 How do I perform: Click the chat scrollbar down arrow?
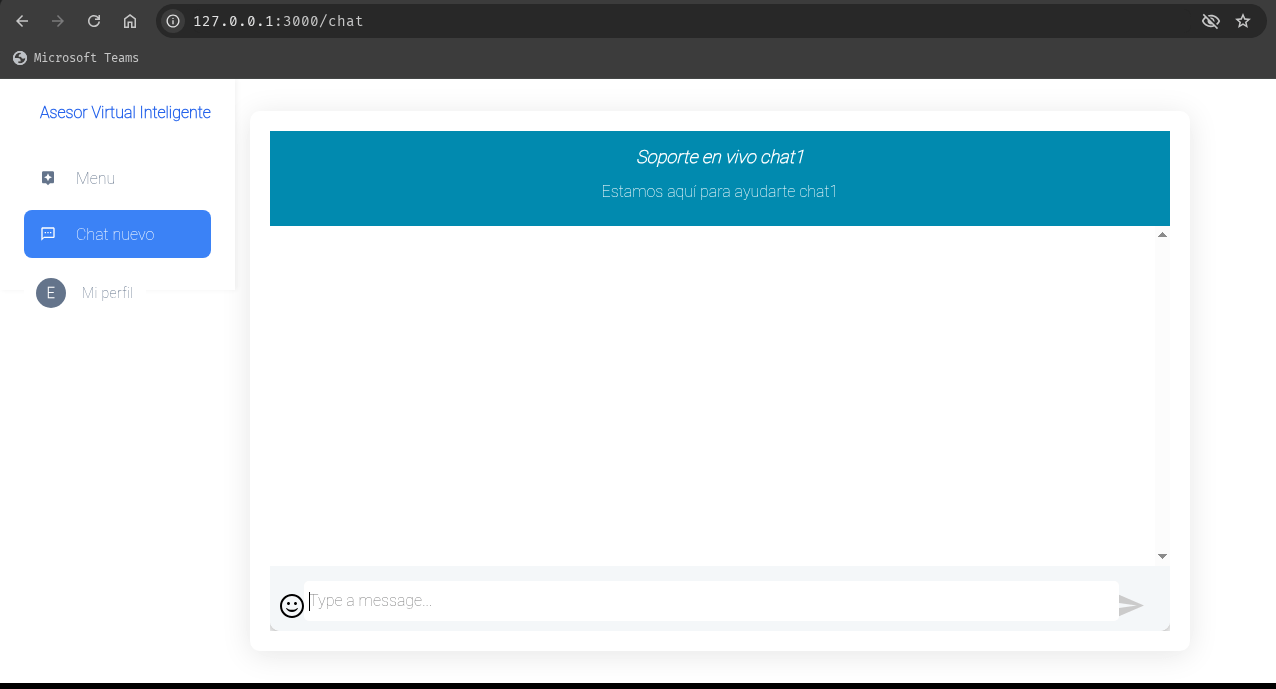[1162, 556]
